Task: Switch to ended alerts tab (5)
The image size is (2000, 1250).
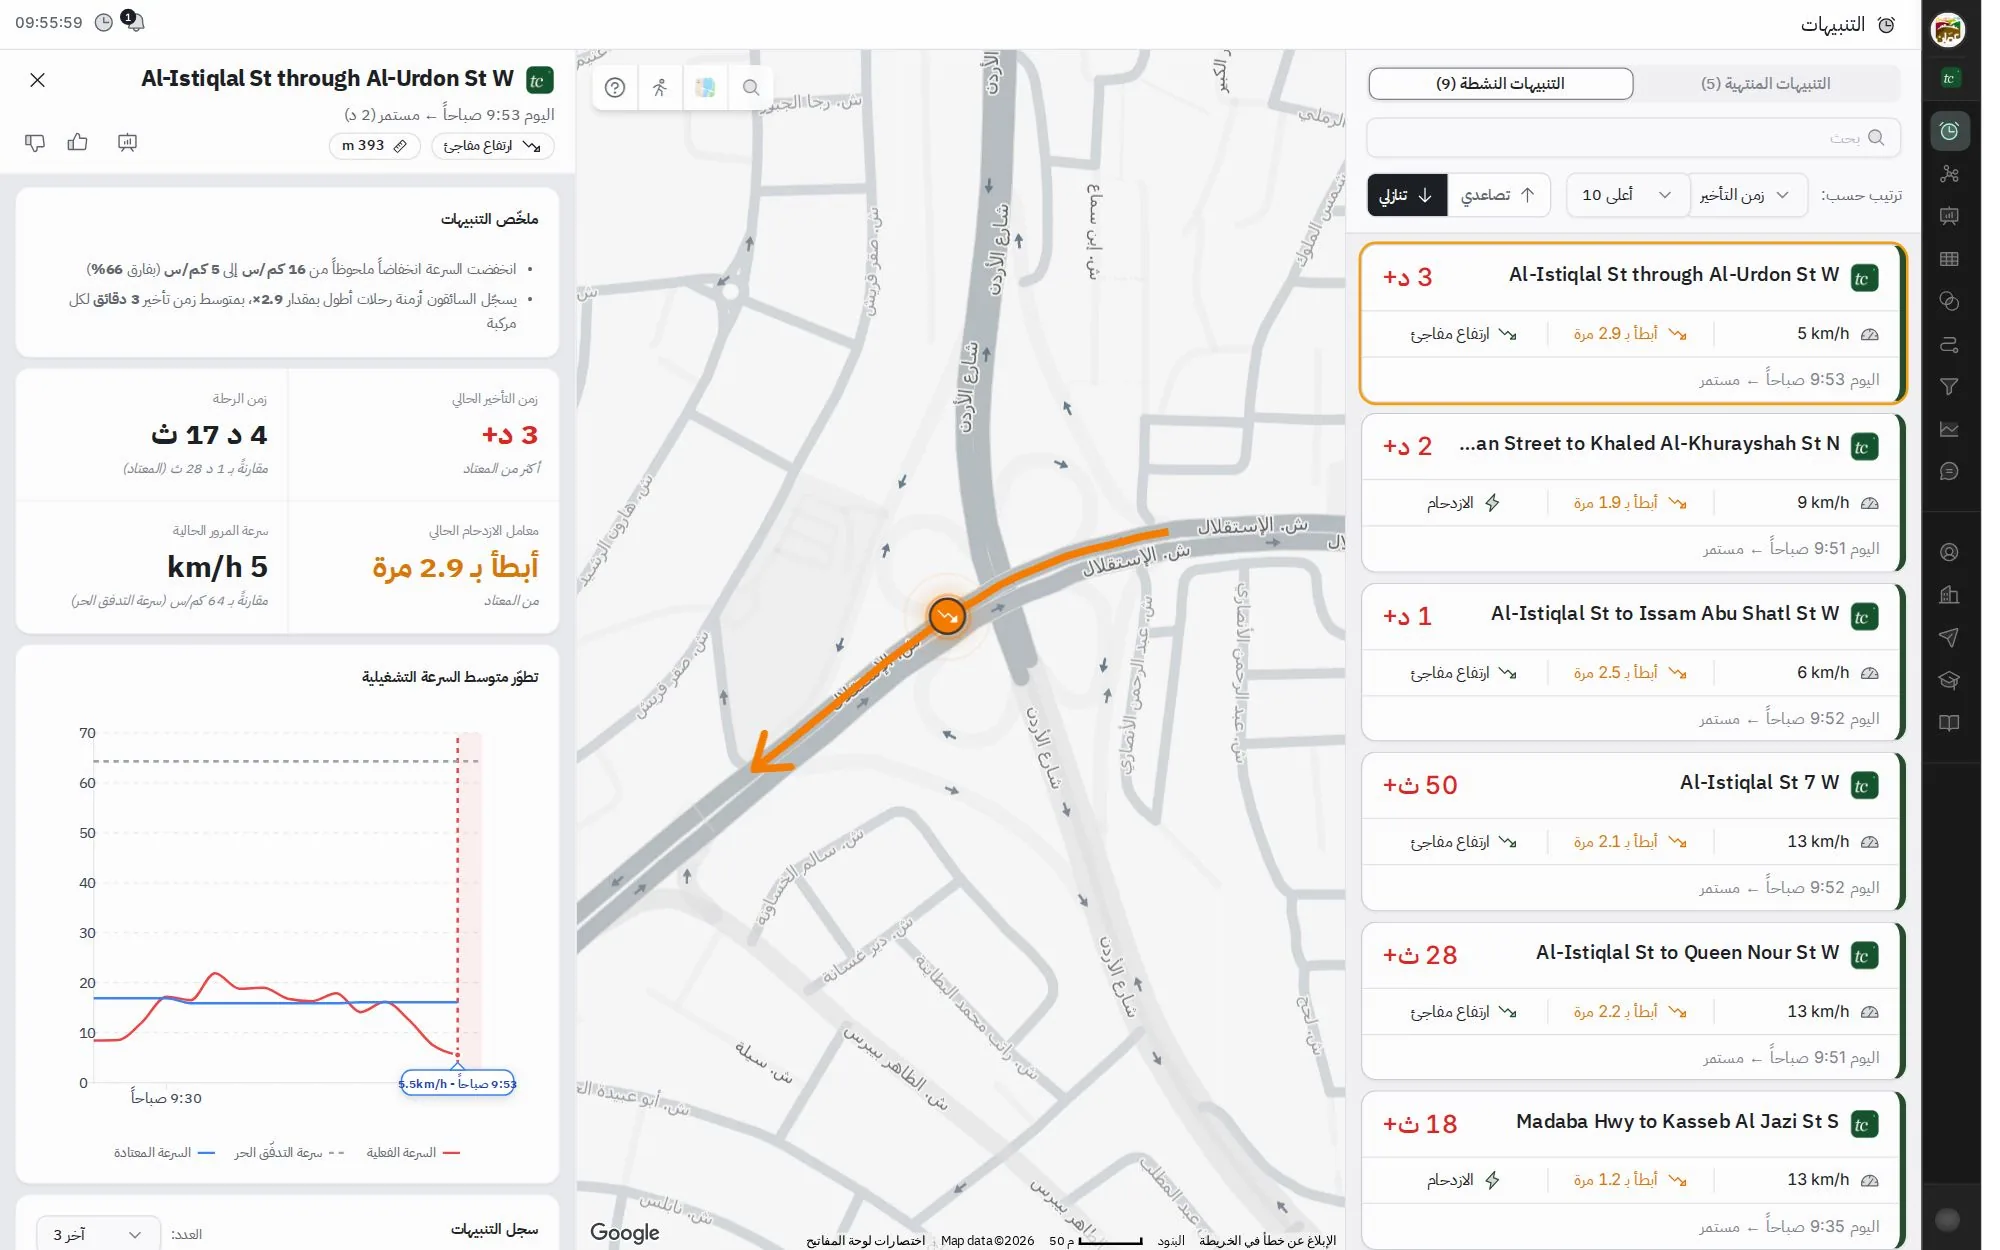Action: pyautogui.click(x=1765, y=84)
